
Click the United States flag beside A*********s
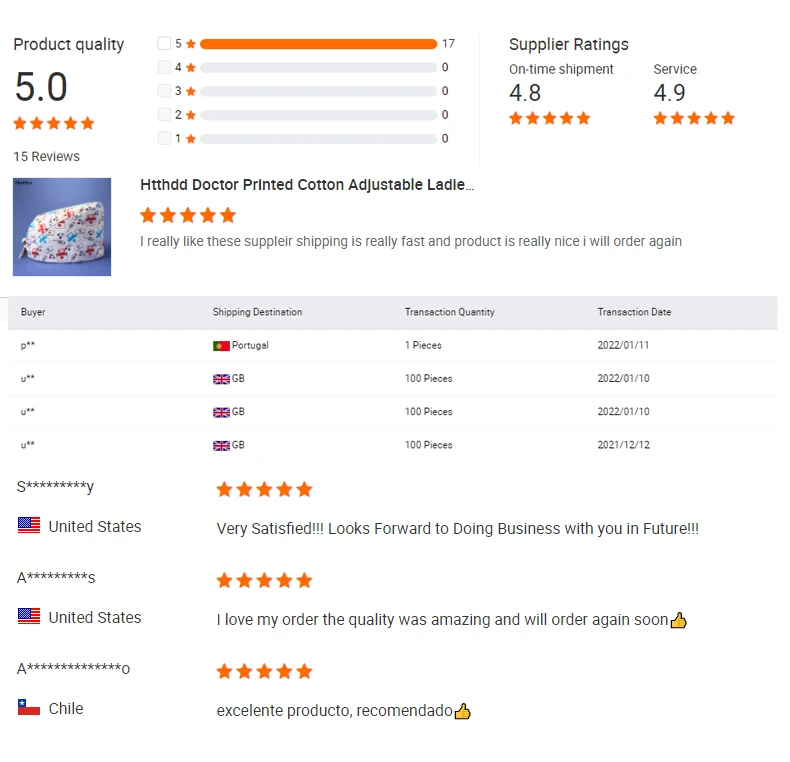(29, 617)
